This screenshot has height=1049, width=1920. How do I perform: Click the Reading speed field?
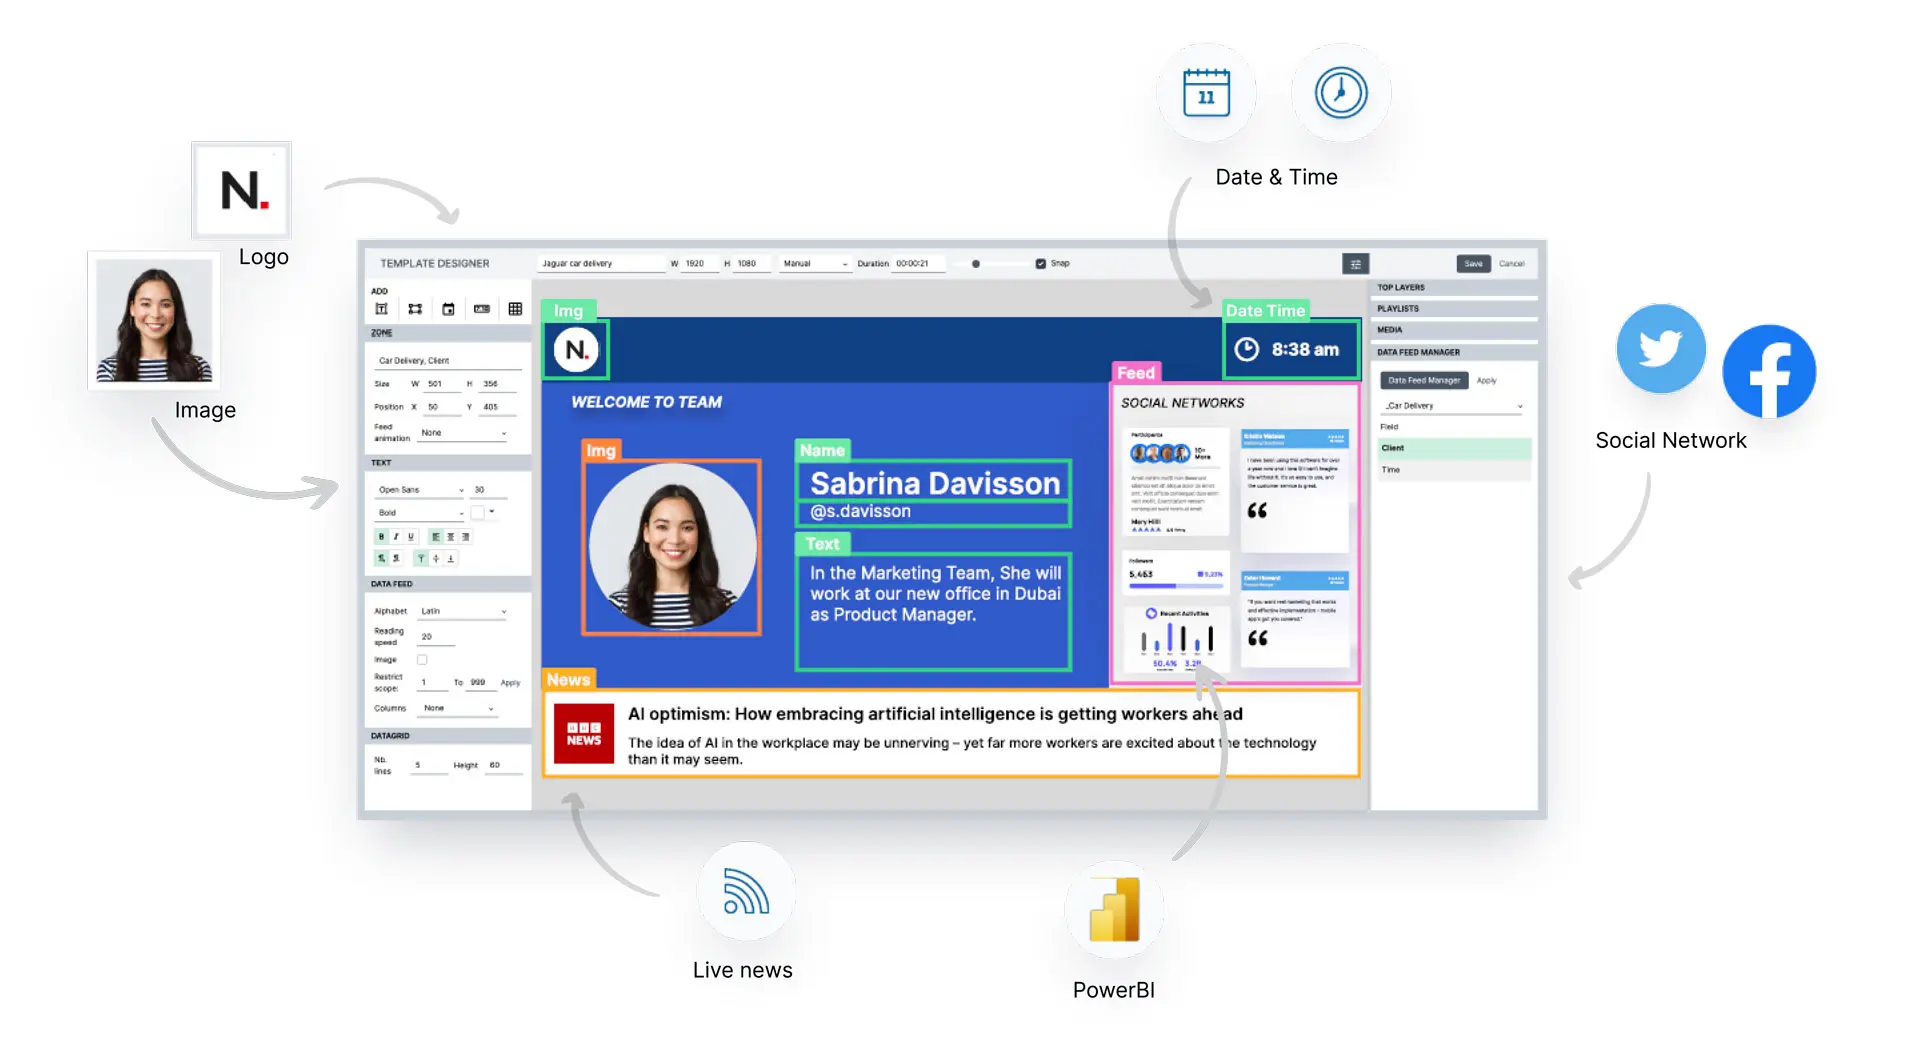[438, 637]
